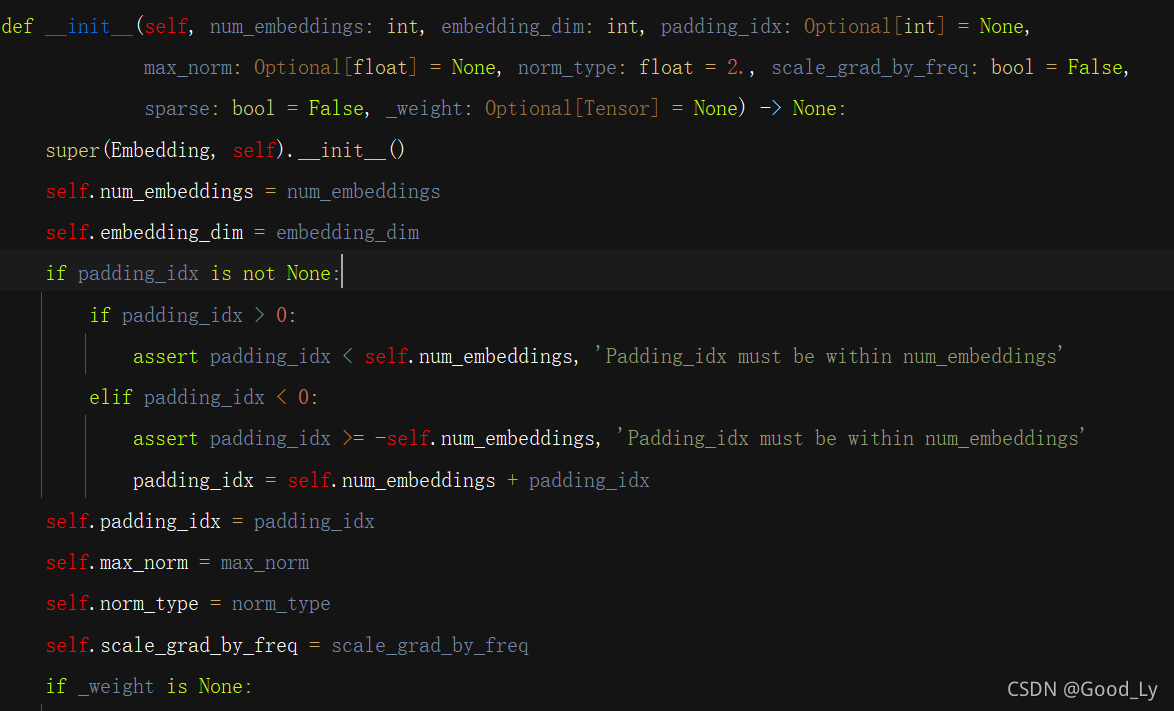Click the False default for scale_grad_by_freq
This screenshot has width=1174, height=711.
click(1095, 67)
